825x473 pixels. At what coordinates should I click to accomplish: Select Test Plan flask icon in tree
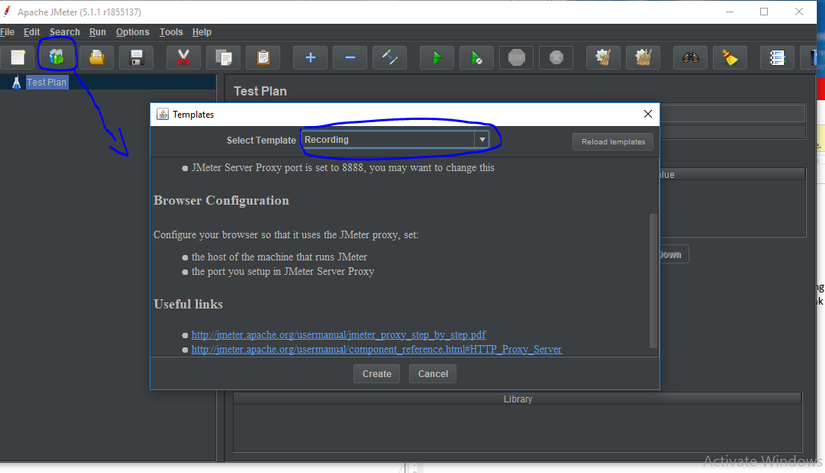click(16, 83)
